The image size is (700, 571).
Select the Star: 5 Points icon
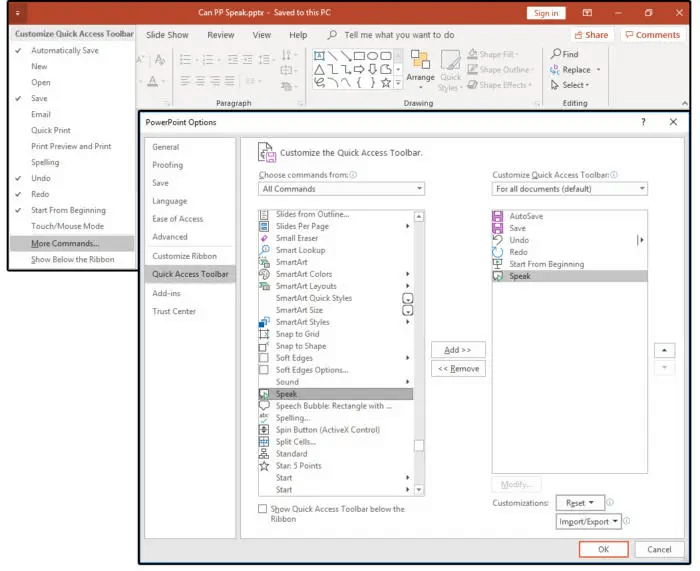(x=264, y=466)
